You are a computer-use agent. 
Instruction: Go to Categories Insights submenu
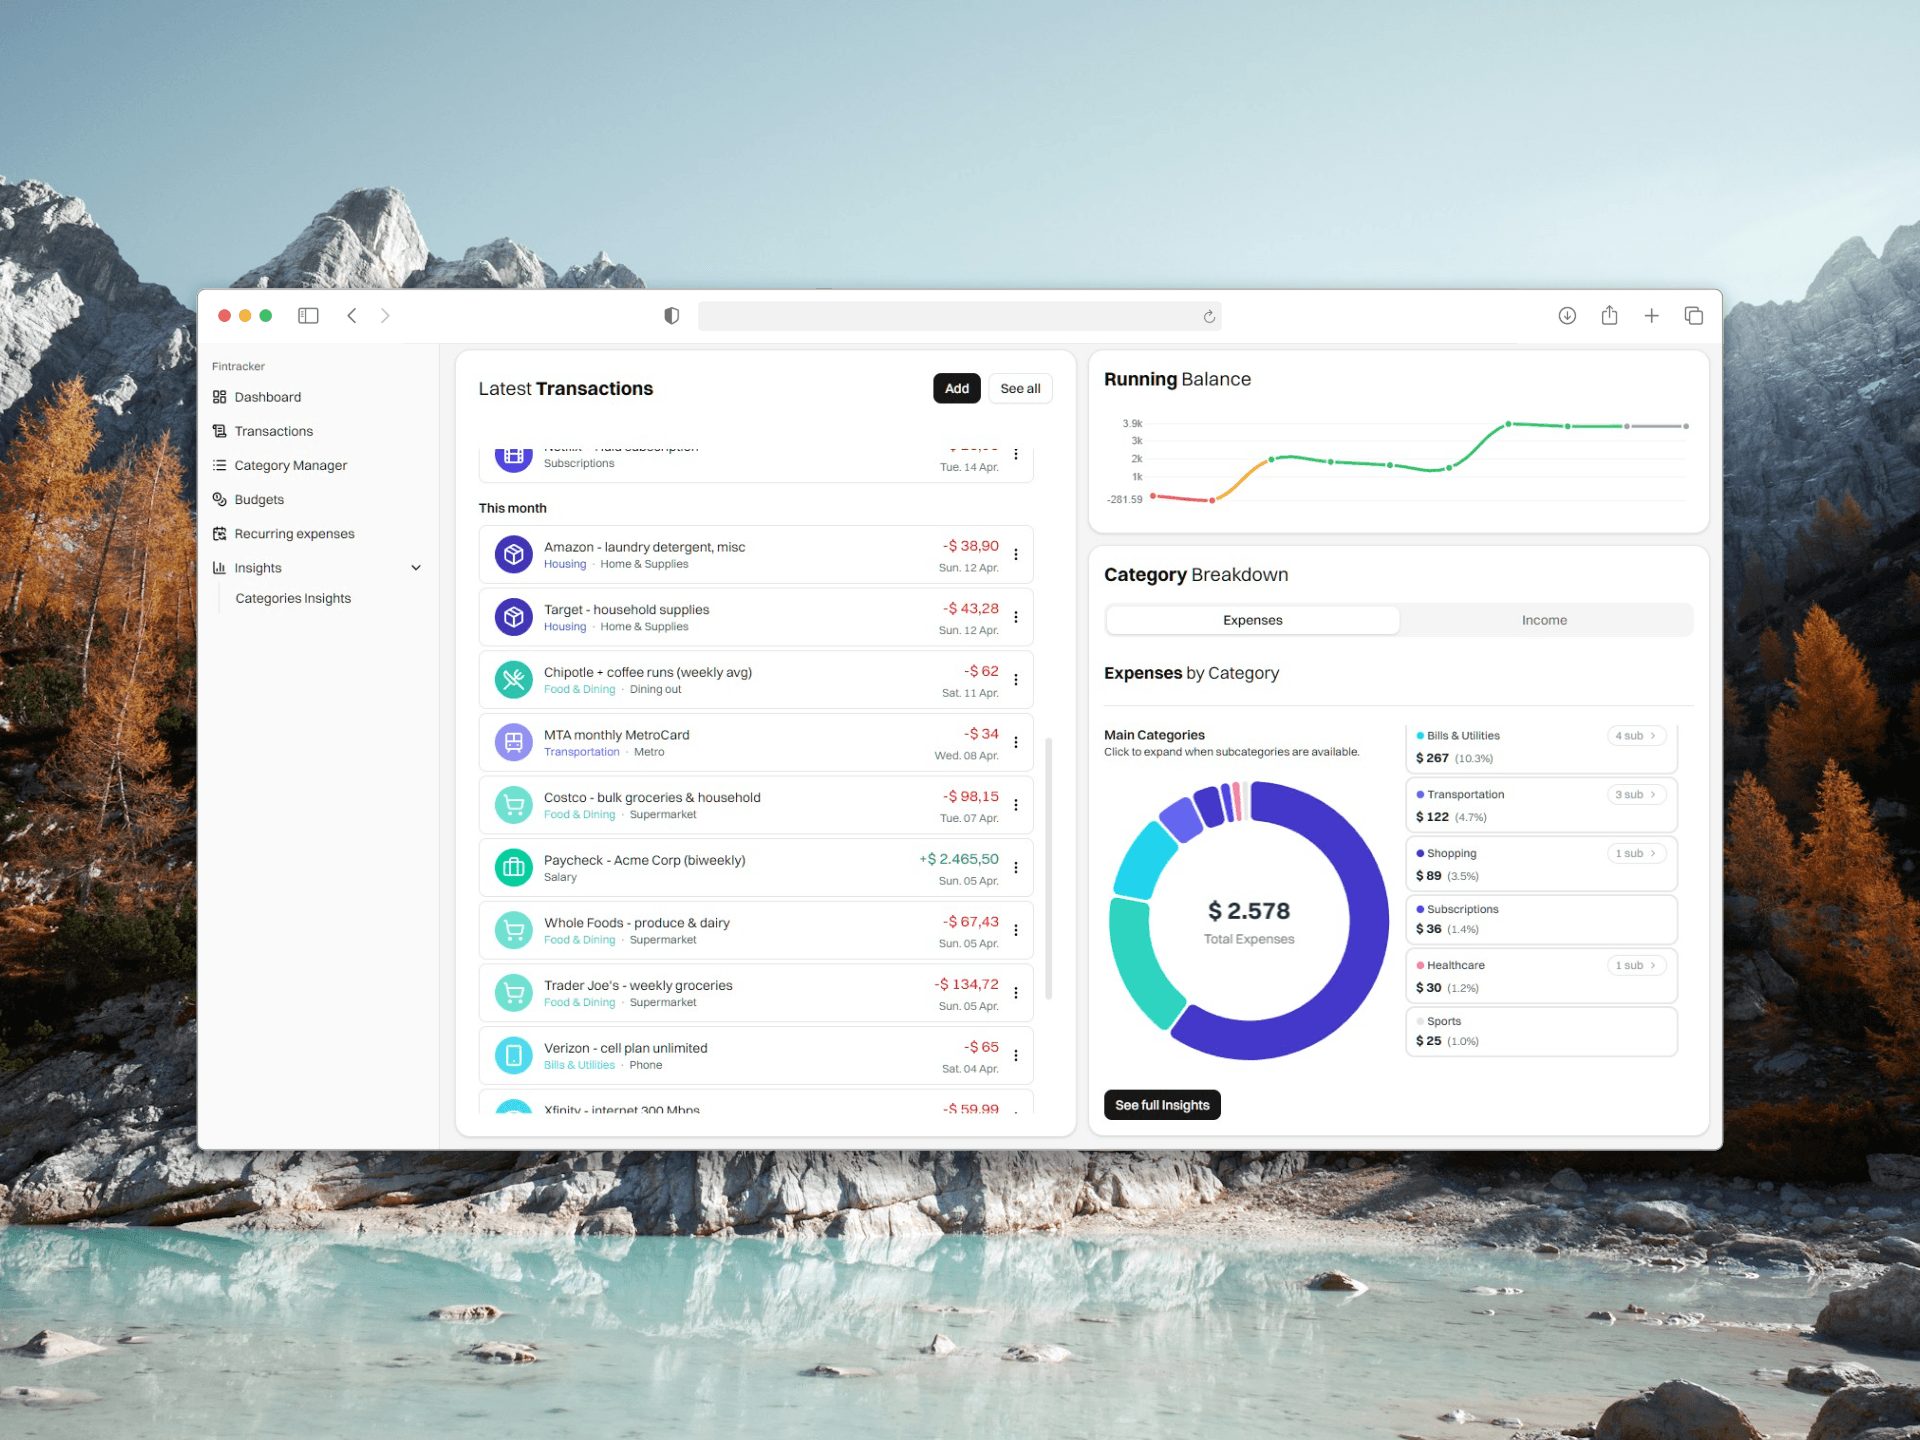[x=293, y=598]
